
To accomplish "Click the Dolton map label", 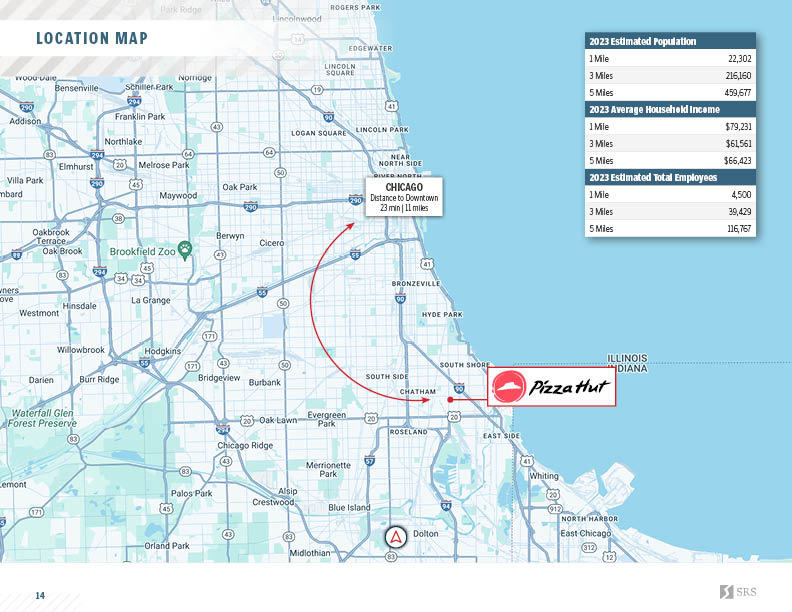I will (x=426, y=534).
